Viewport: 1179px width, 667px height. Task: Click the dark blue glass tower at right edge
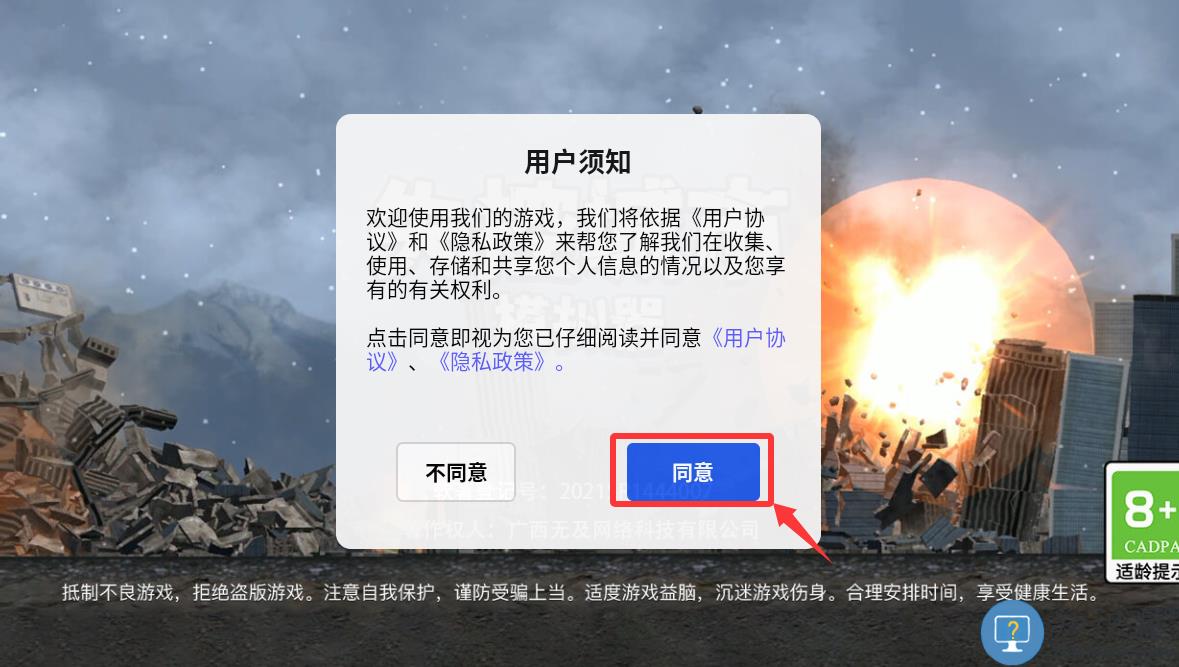click(x=1153, y=376)
